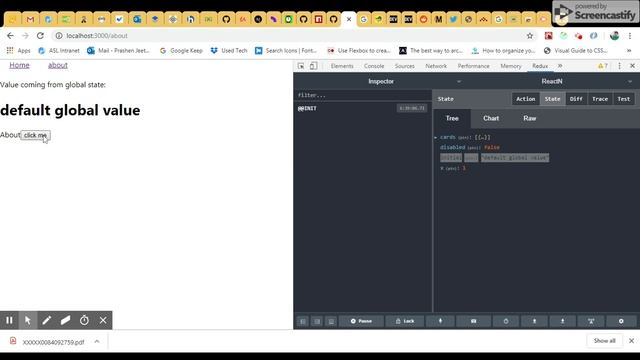Show the time-travel slider clock icon
640x360 pixels.
506,321
